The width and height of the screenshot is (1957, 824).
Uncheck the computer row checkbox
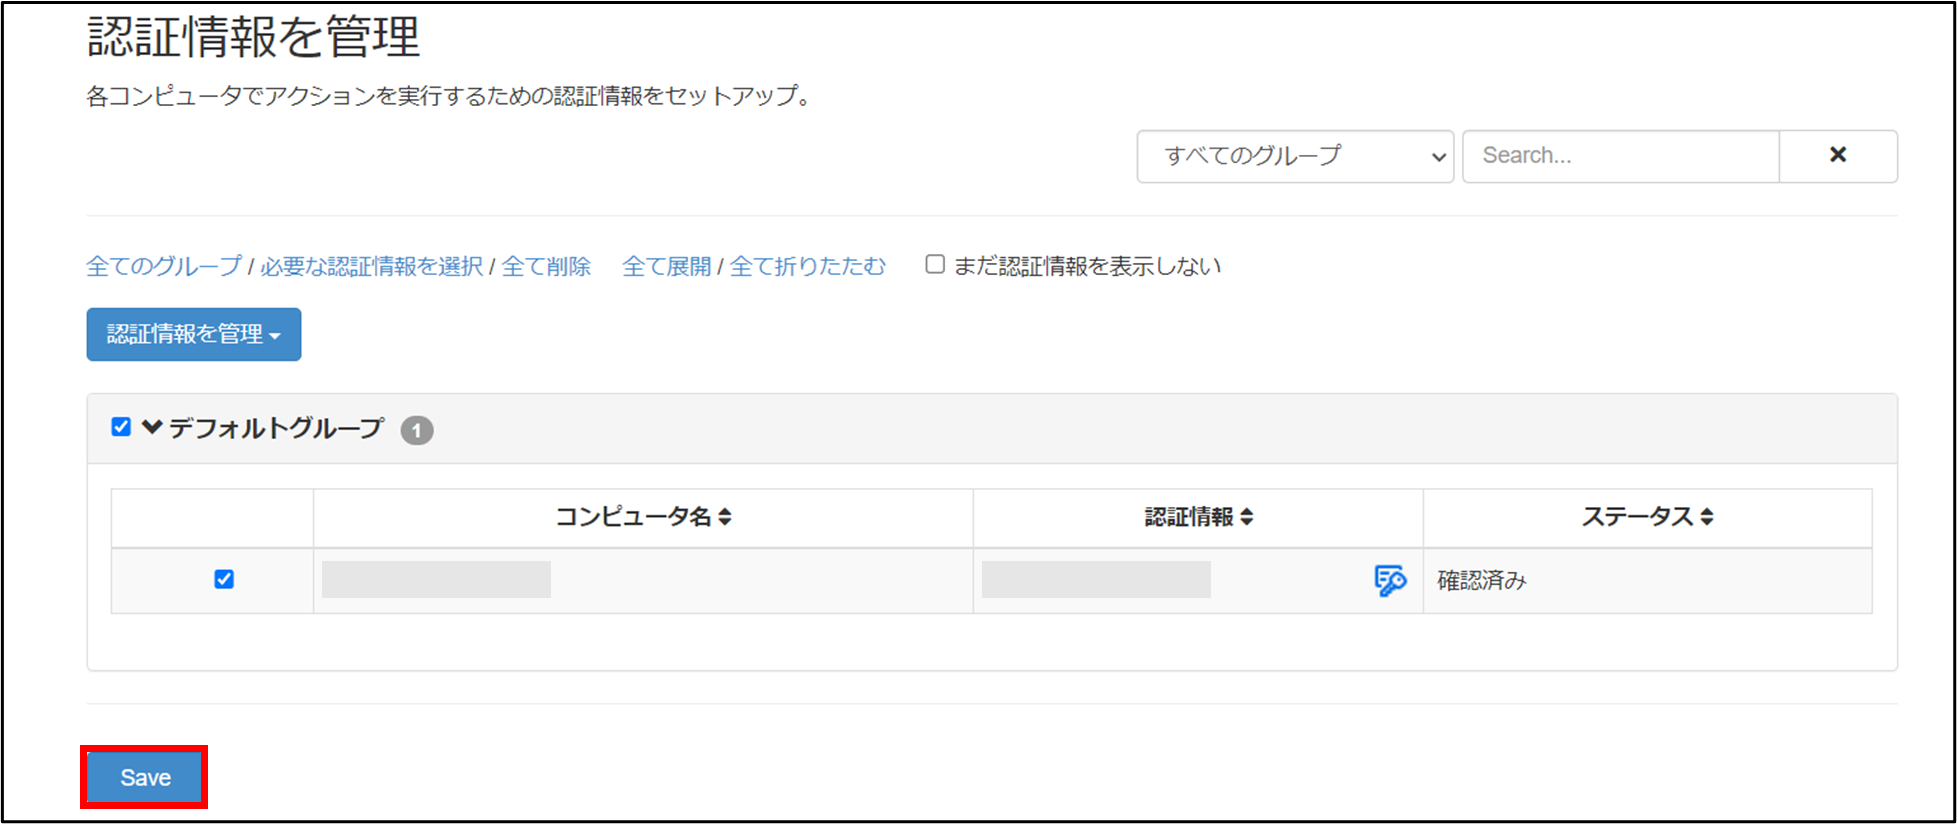(224, 579)
